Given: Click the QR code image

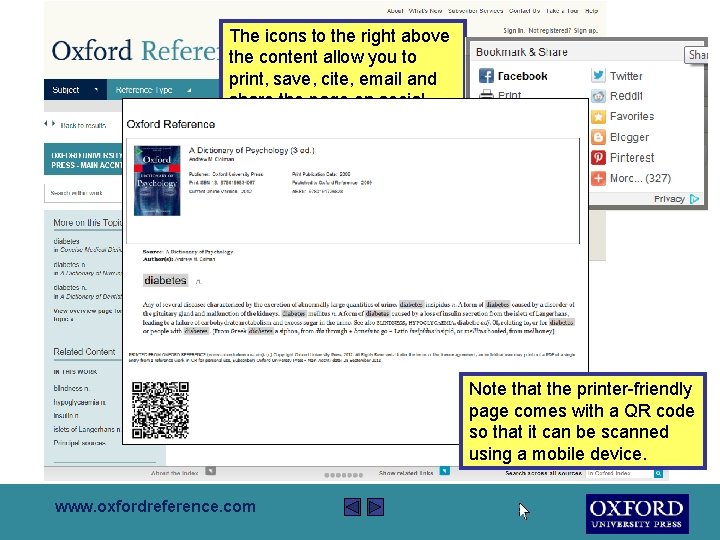Looking at the screenshot, I should 160,410.
